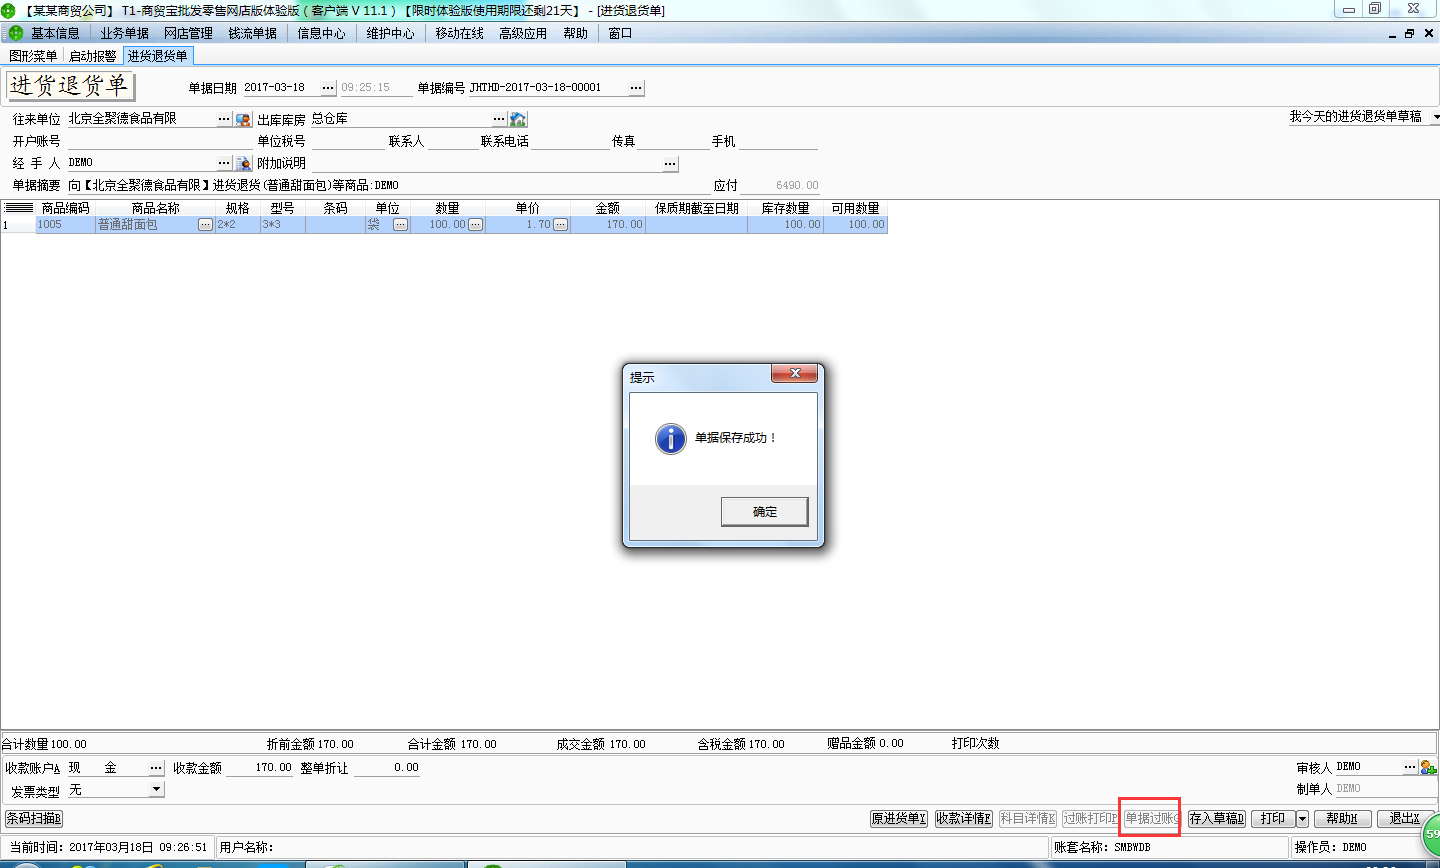Click the ellipsis button in 商品名称 cell

pyautogui.click(x=205, y=225)
